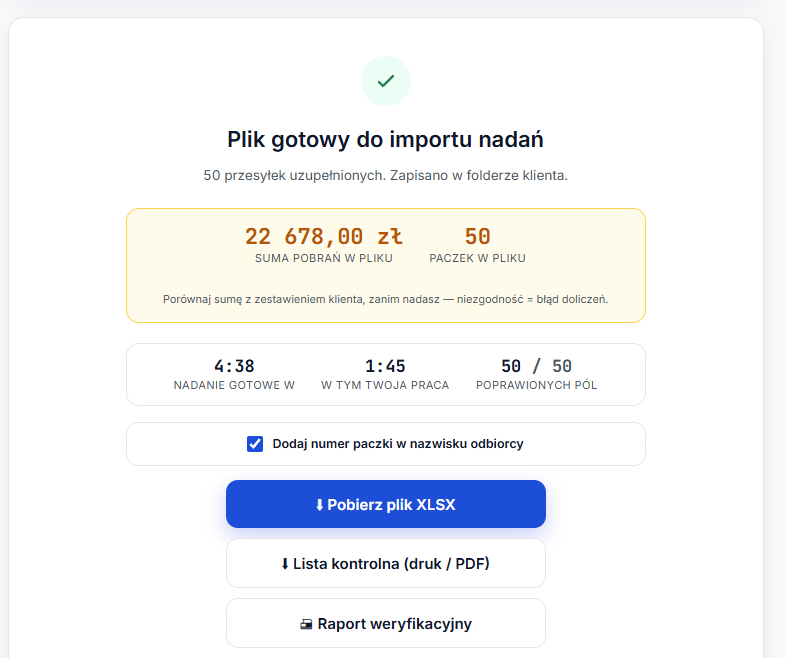The width and height of the screenshot is (786, 658).
Task: Click the Porównaj sumę z zestawieniem warning note
Action: (385, 299)
